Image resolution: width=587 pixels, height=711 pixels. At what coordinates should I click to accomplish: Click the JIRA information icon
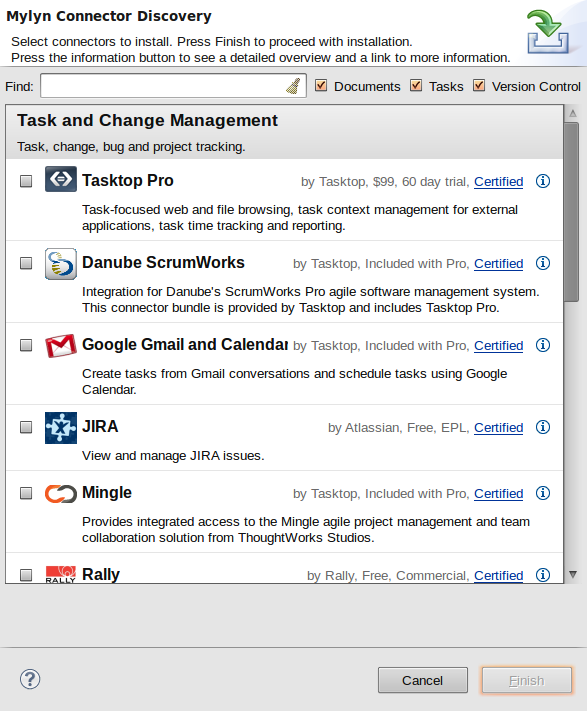point(543,428)
